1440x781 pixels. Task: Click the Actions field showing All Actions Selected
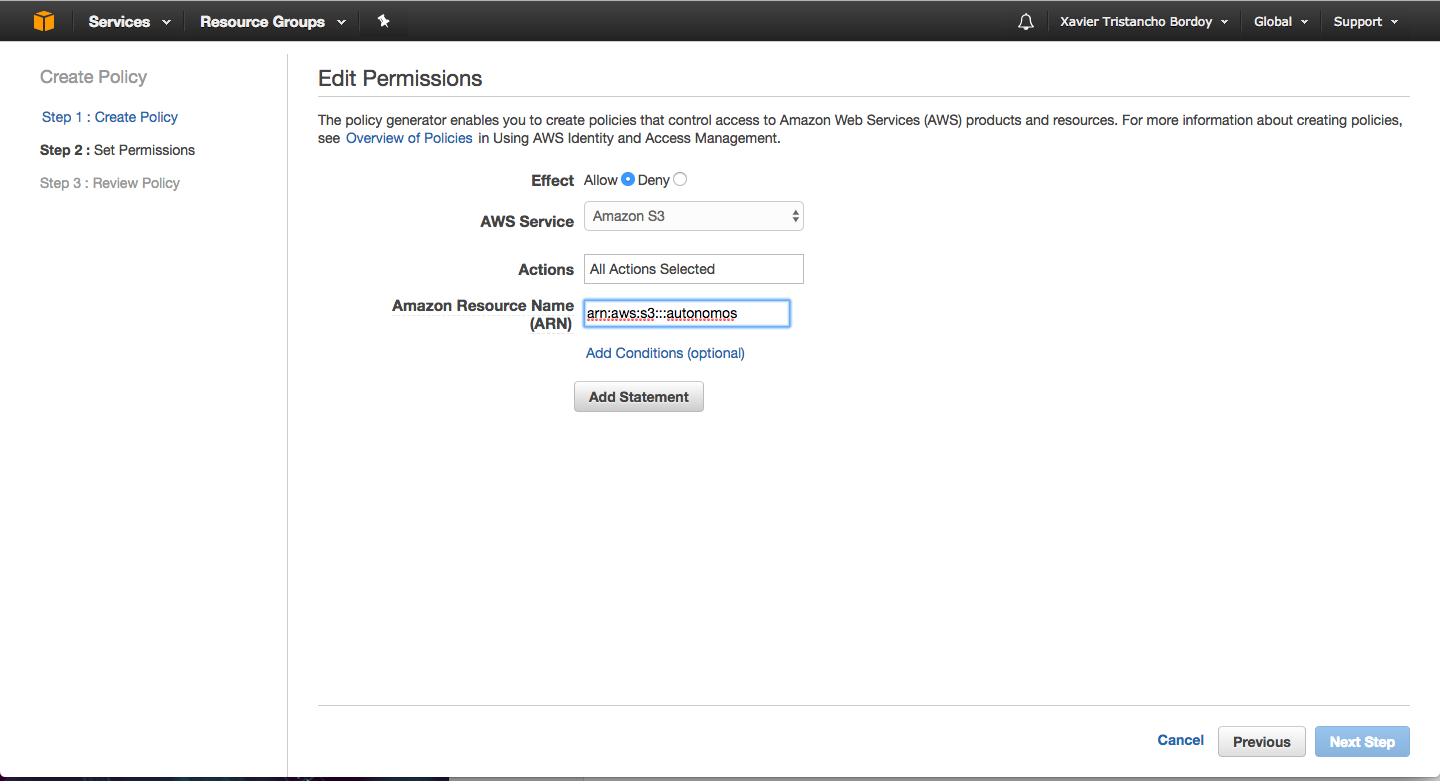(694, 269)
